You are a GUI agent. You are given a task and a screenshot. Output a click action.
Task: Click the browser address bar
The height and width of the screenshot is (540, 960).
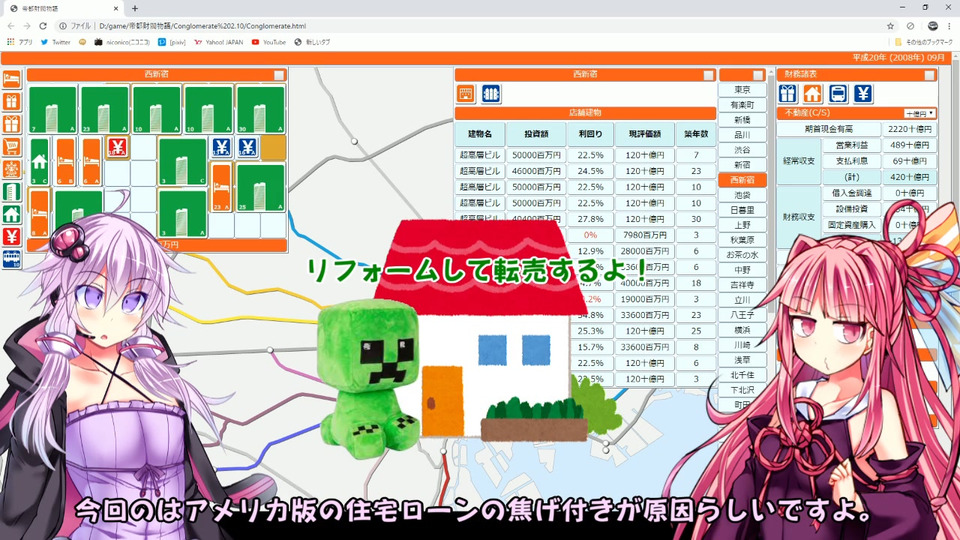click(x=471, y=26)
